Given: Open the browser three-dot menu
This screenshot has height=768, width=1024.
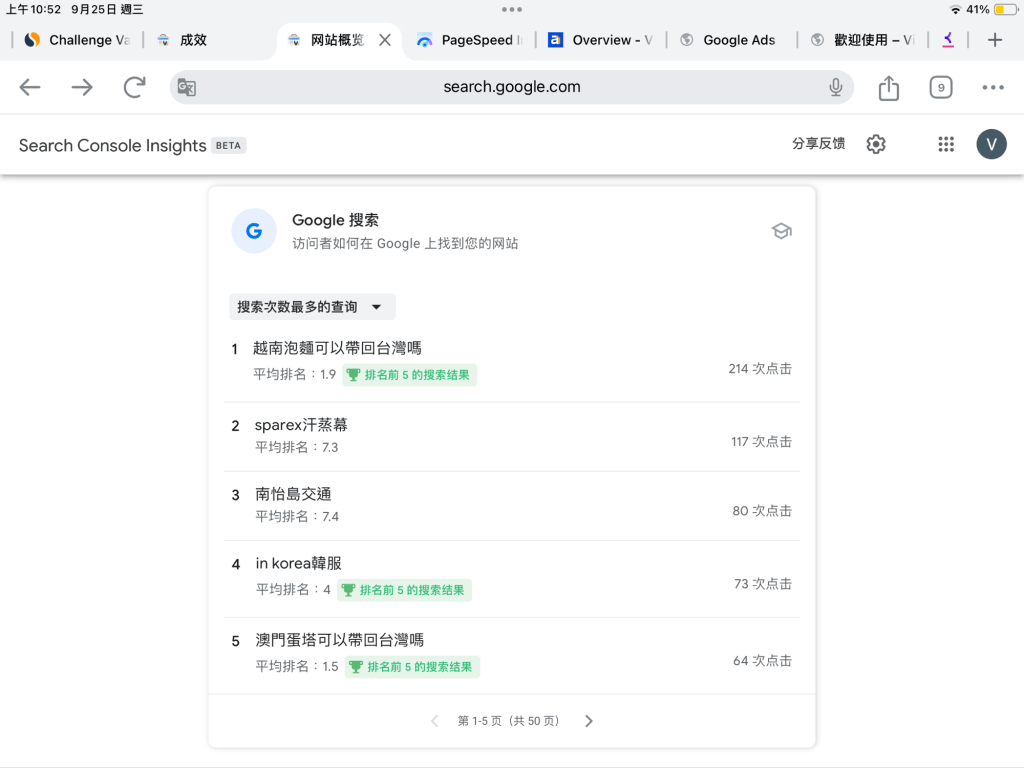Looking at the screenshot, I should 992,87.
